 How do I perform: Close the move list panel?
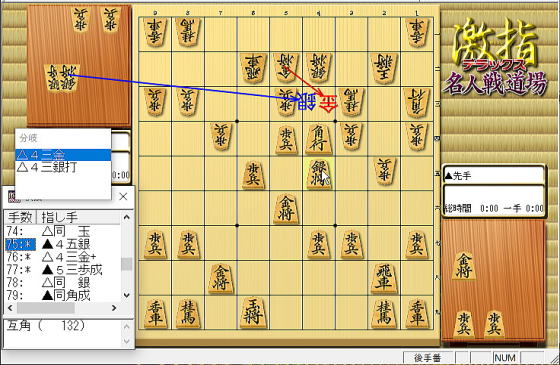coord(123,196)
